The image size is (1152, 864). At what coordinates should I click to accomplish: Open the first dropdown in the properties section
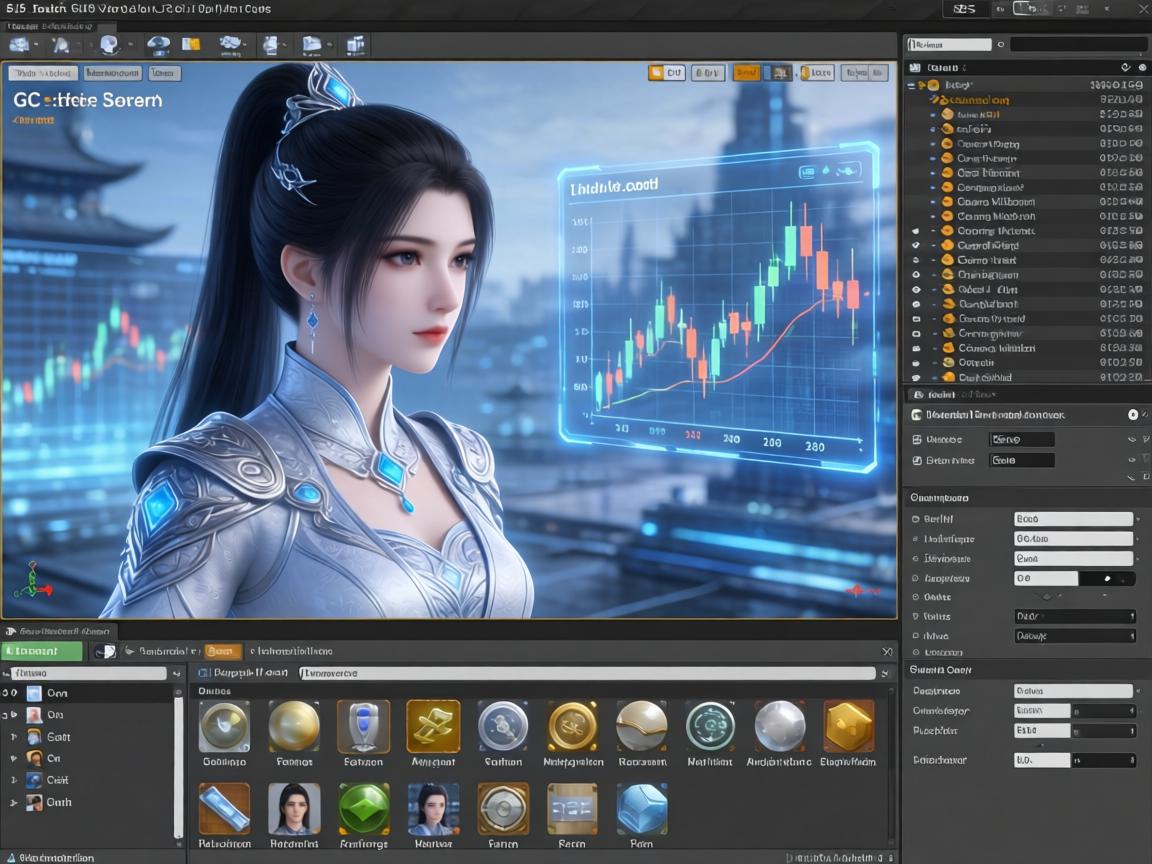pyautogui.click(x=1074, y=519)
